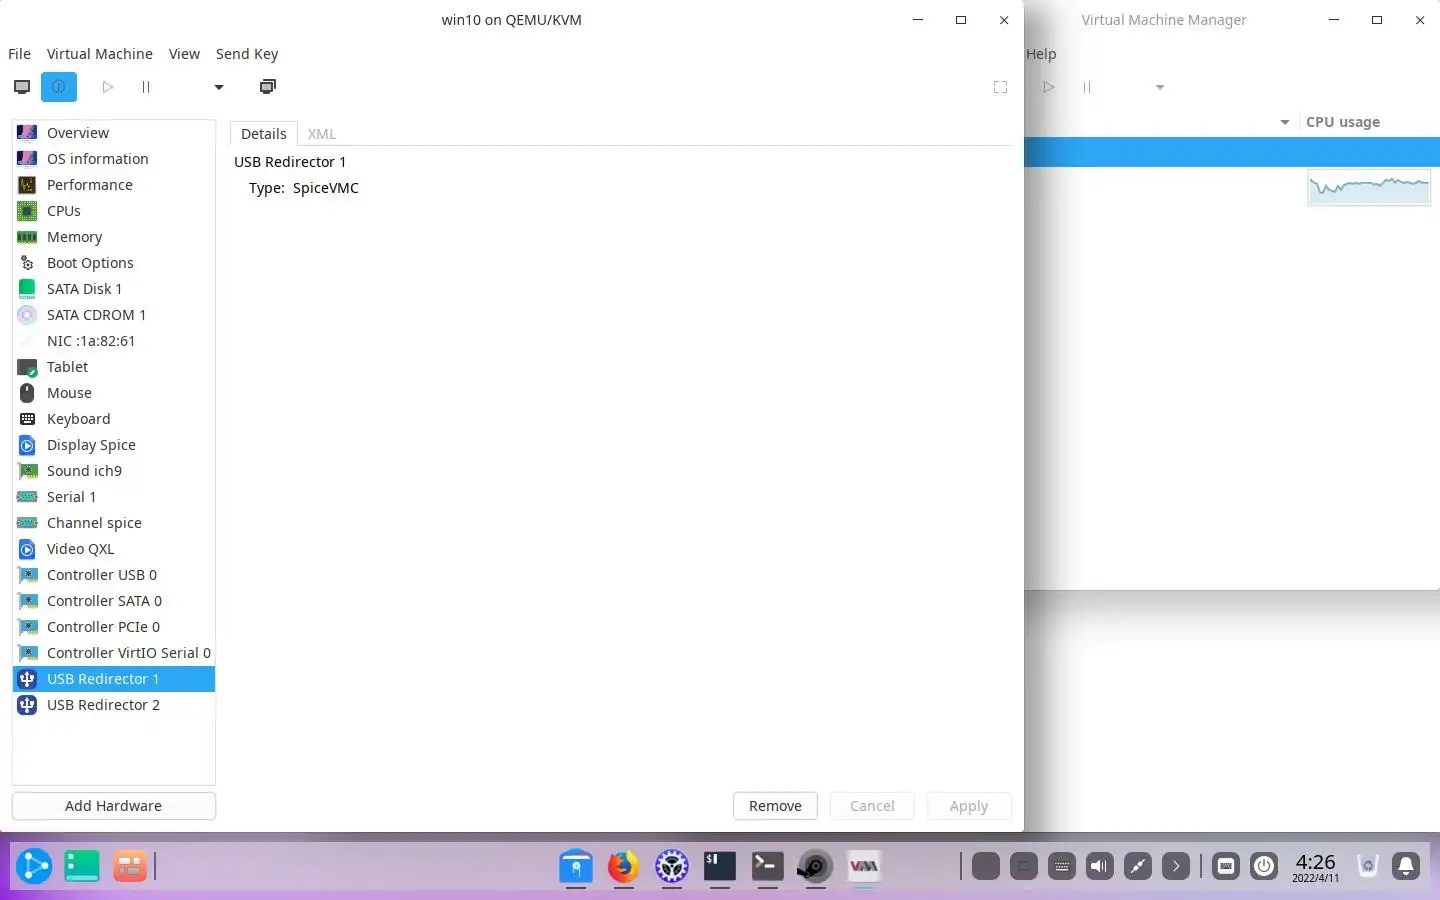The image size is (1440, 900).
Task: Select Controller VirtIO Serial 0 entry
Action: coord(114,653)
